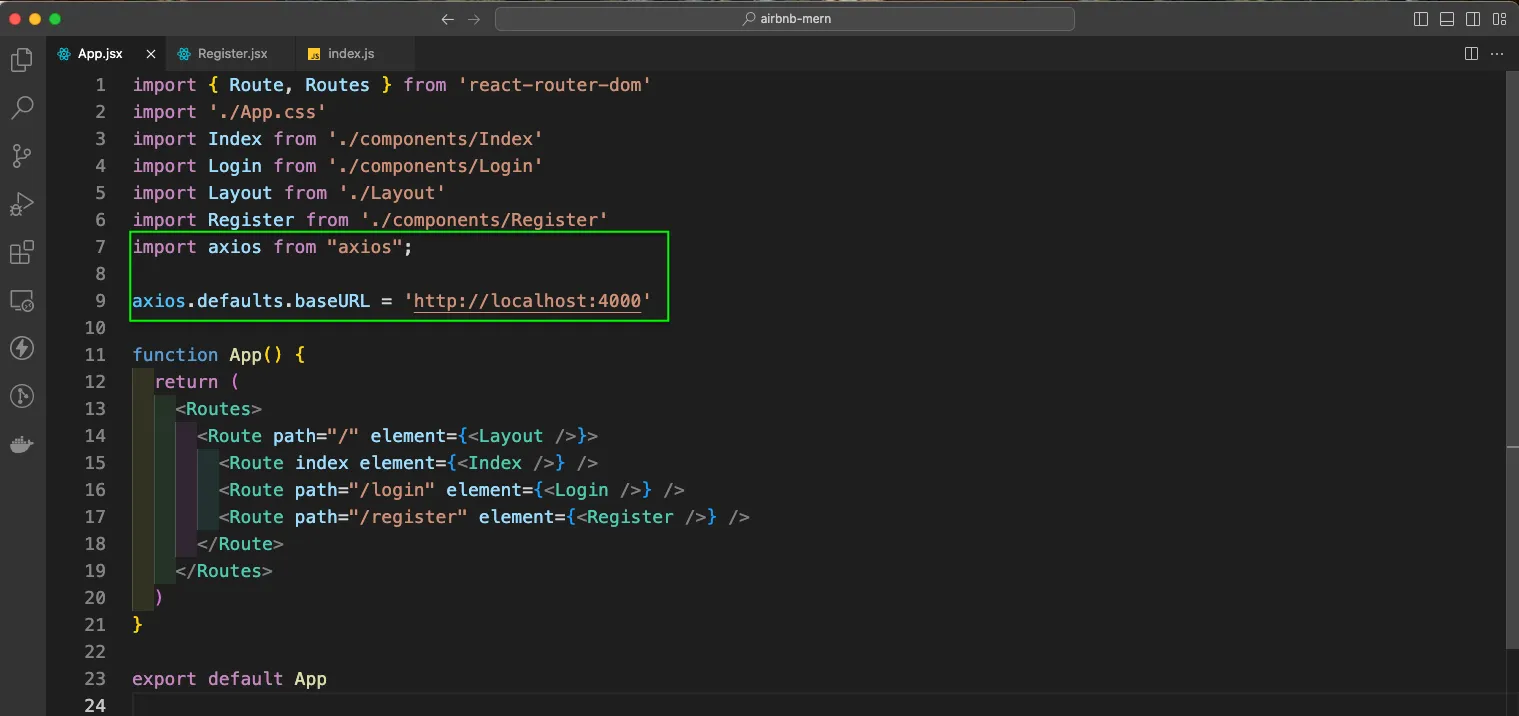Image resolution: width=1519 pixels, height=716 pixels.
Task: Open the Customize Layout icon
Action: pos(1499,19)
